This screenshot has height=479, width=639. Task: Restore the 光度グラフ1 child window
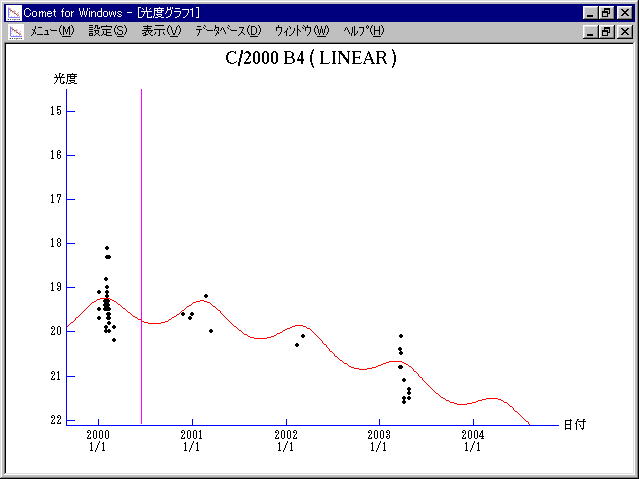606,31
